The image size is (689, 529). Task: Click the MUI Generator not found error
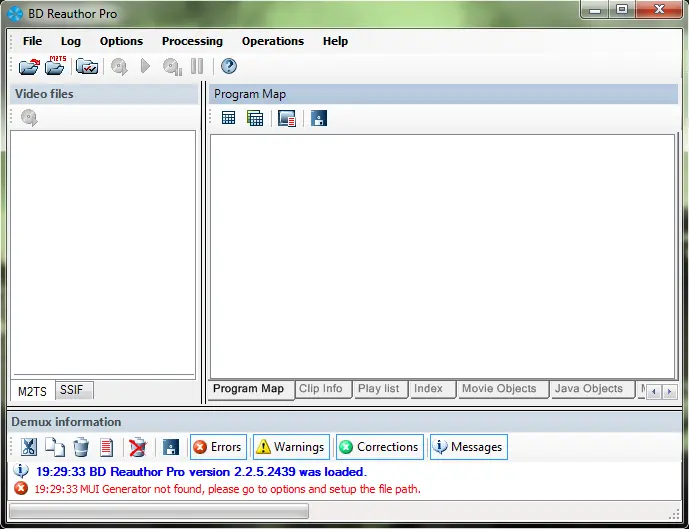click(x=227, y=489)
